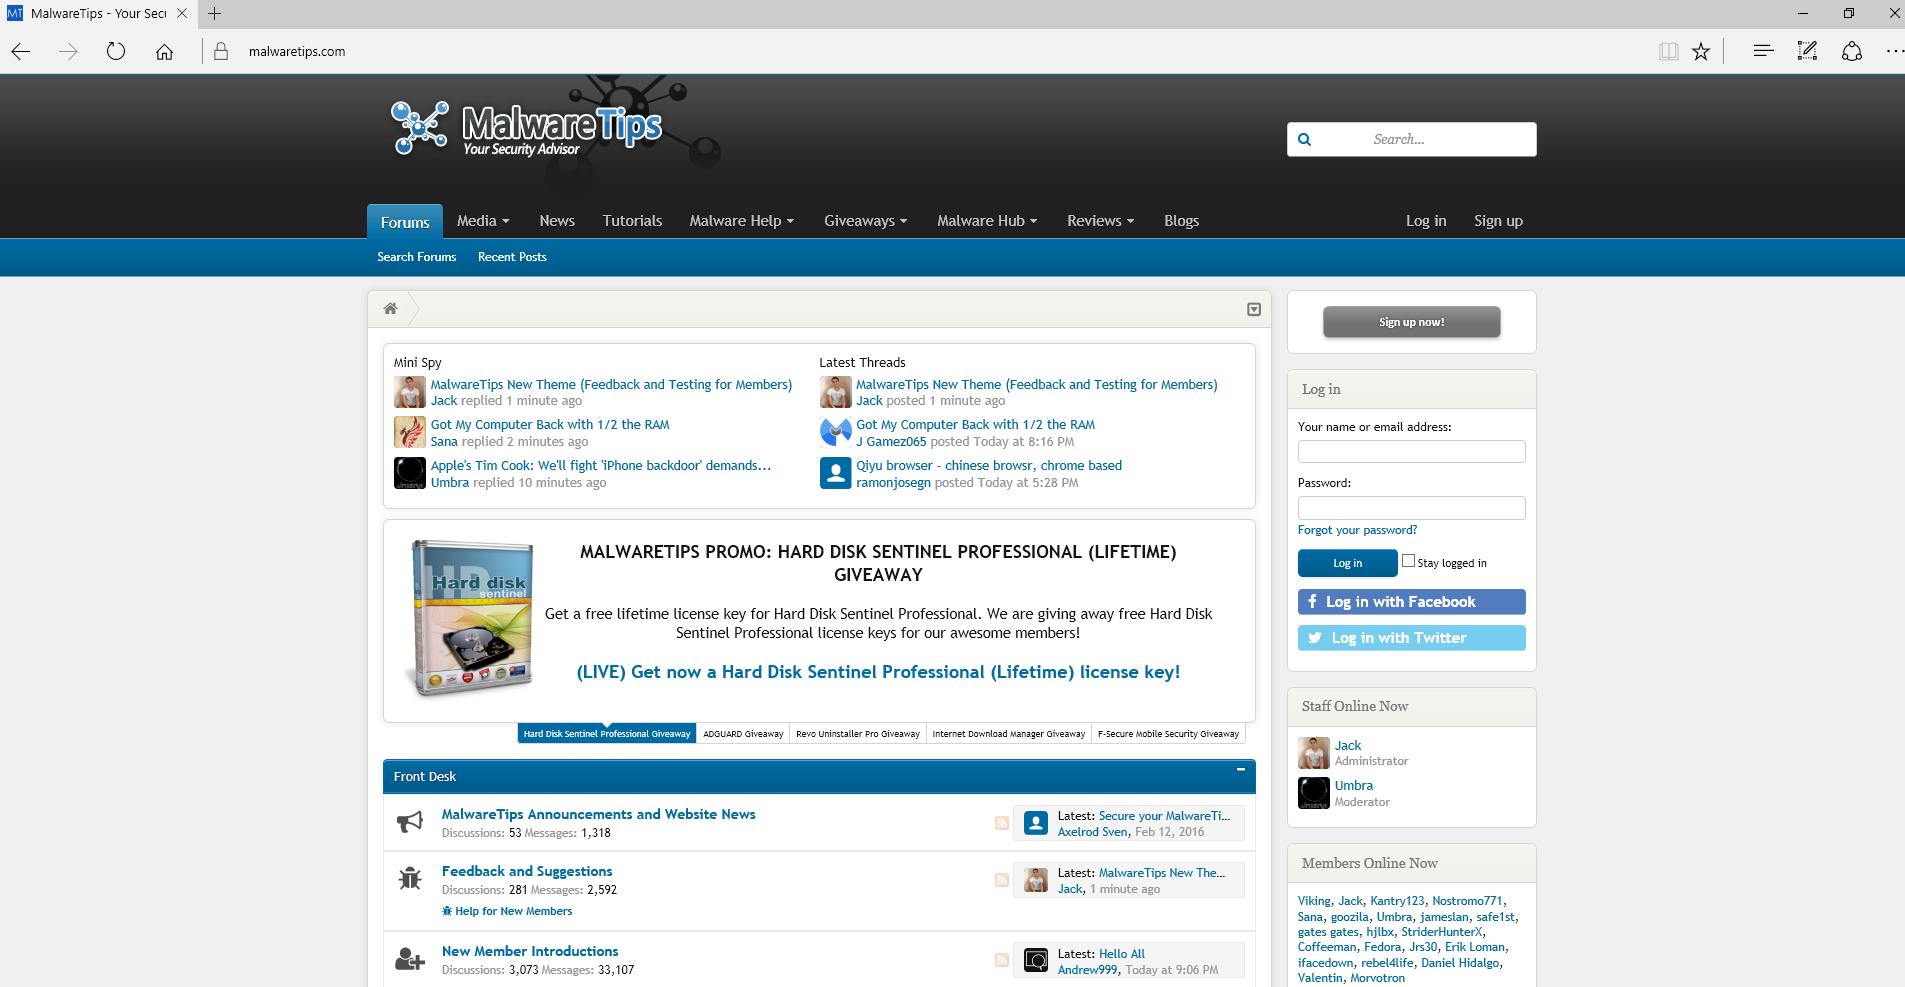Refresh the page with the reload icon
Image resolution: width=1905 pixels, height=987 pixels.
[116, 52]
